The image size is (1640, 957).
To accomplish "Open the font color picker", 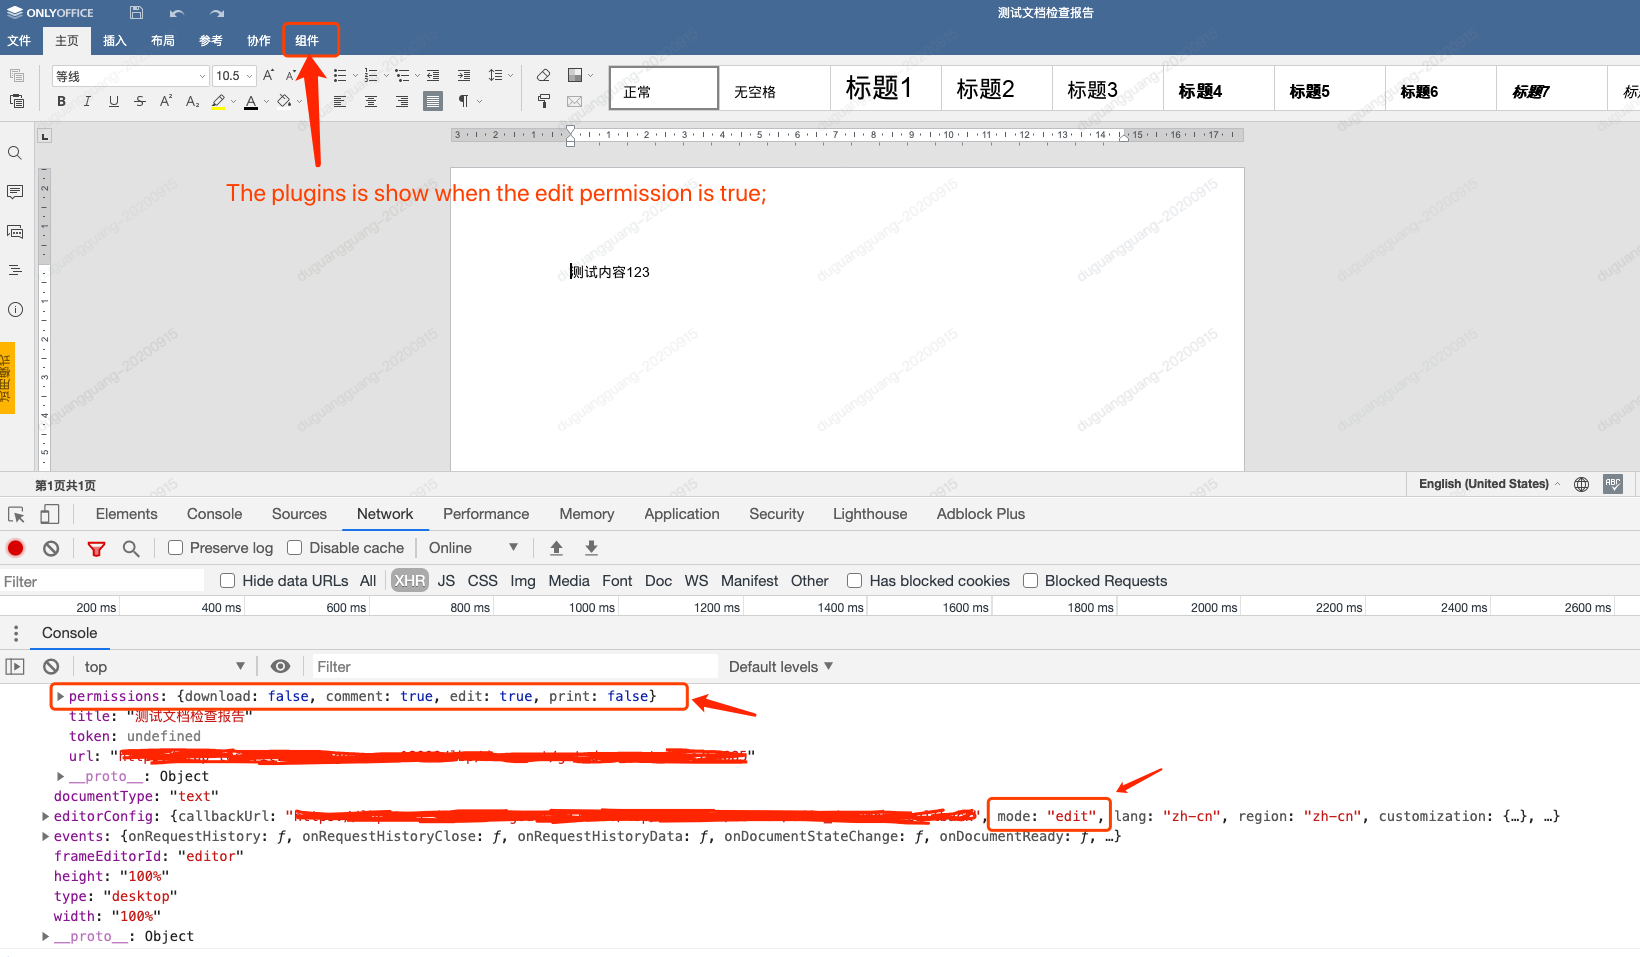I will [253, 100].
